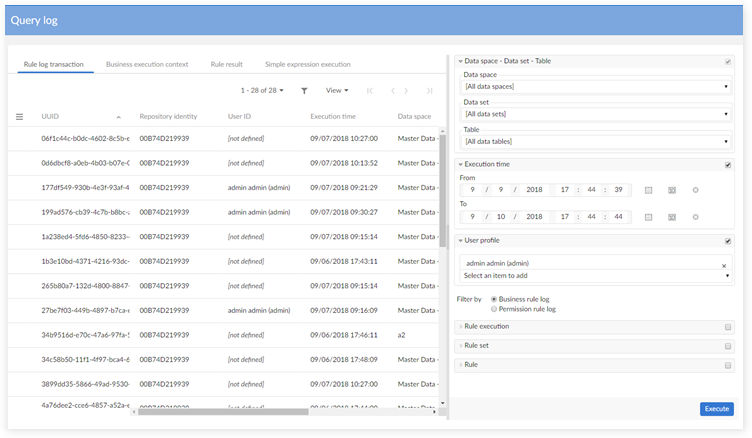
Task: Open the Data set dropdown
Action: pyautogui.click(x=596, y=114)
